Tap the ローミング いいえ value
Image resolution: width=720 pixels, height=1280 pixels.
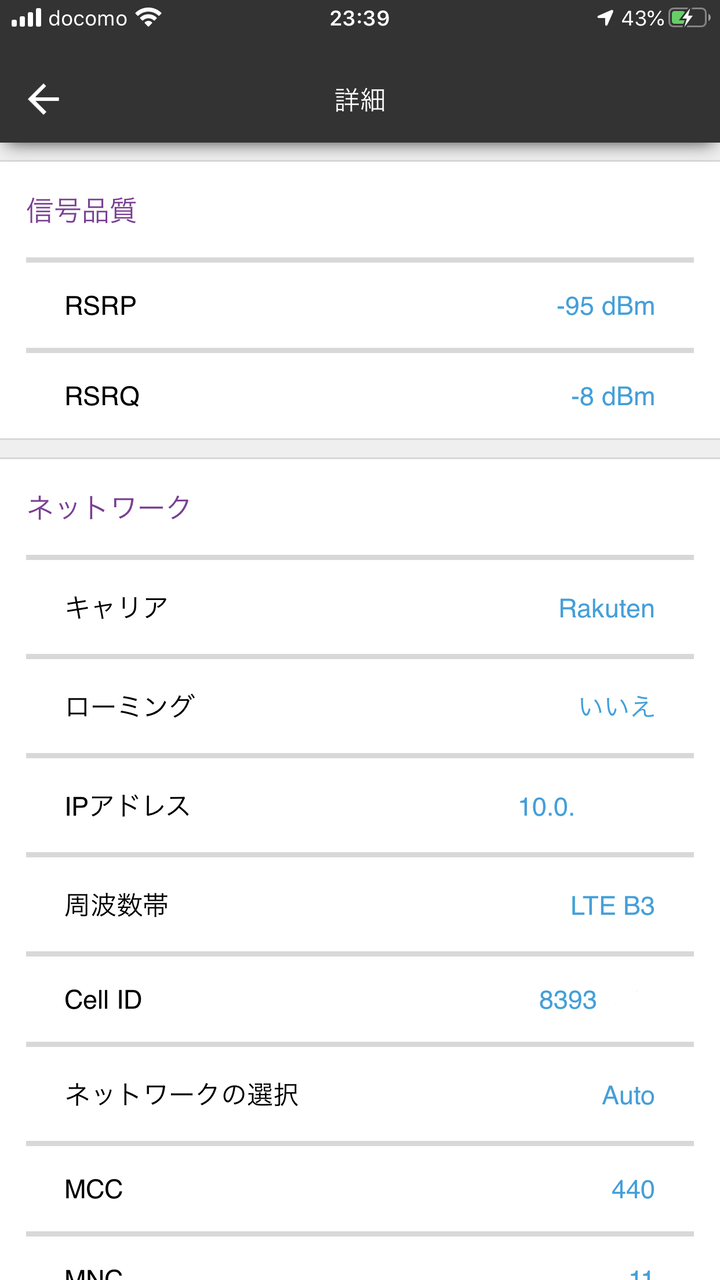[x=617, y=706]
